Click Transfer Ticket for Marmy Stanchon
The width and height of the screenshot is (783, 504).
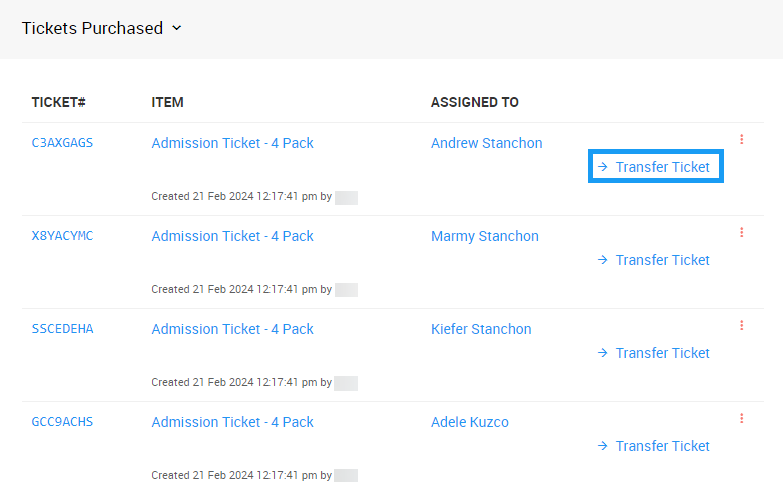[654, 260]
